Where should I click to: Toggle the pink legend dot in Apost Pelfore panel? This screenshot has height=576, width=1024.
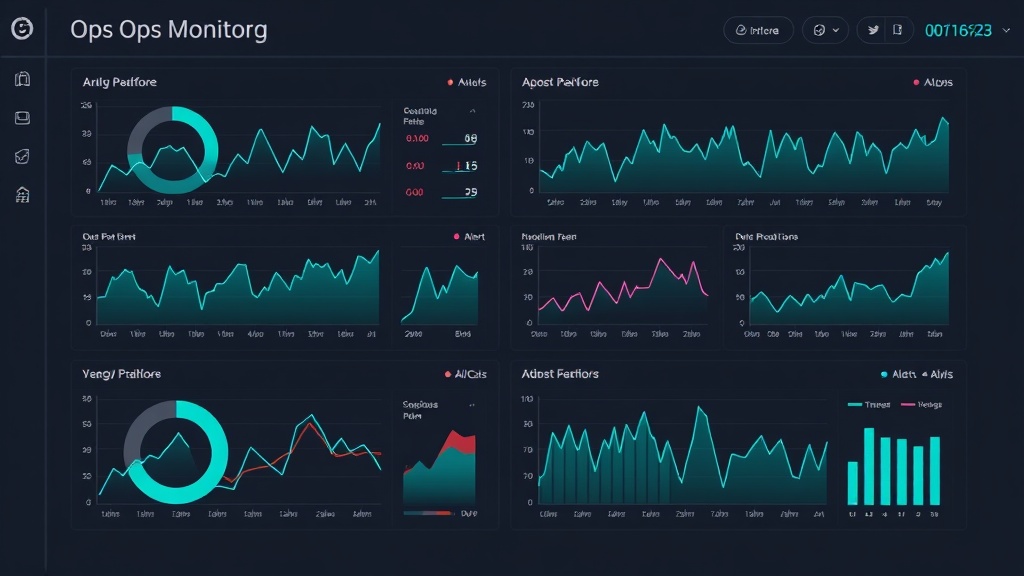[916, 82]
